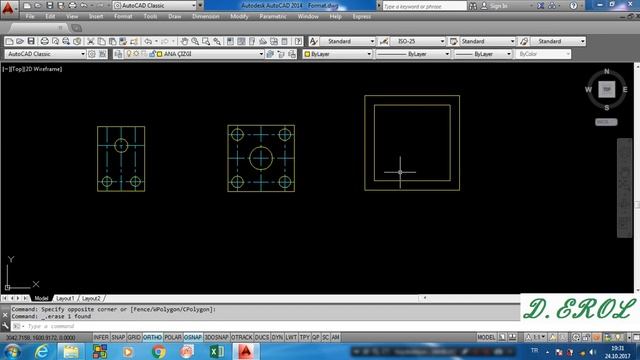Image resolution: width=640 pixels, height=360 pixels.
Task: Open the ByLayer linetype dropdown
Action: pyautogui.click(x=413, y=54)
